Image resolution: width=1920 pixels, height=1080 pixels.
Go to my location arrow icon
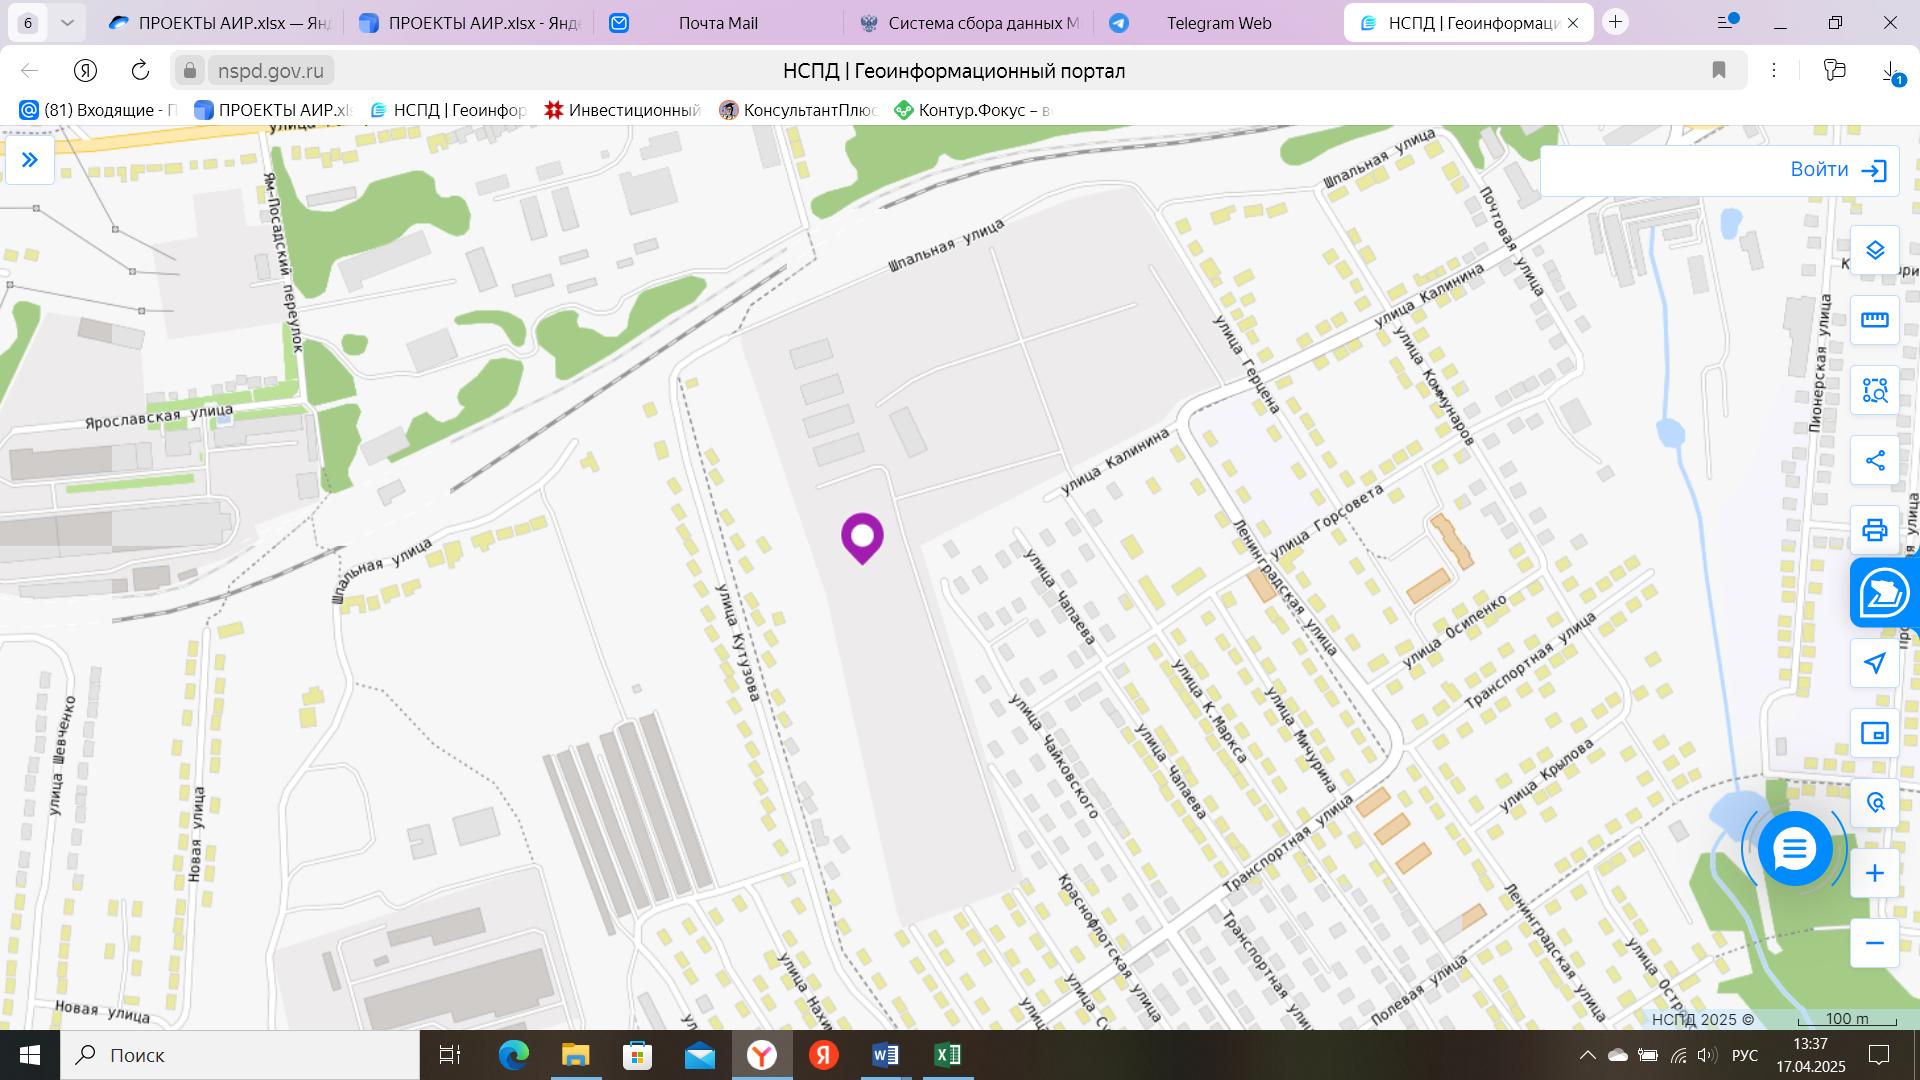coord(1874,663)
